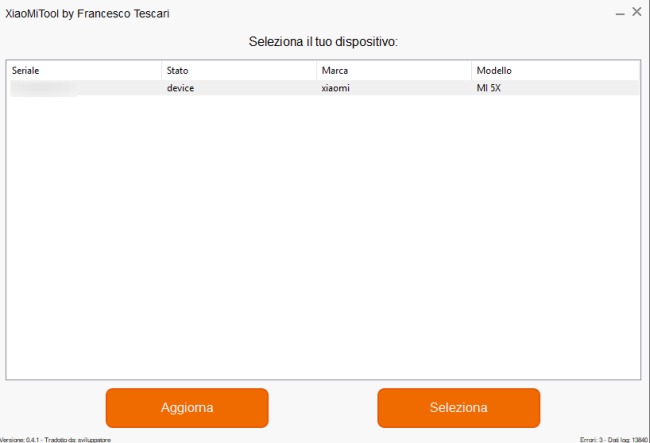This screenshot has width=650, height=443.
Task: Click the XiaoMiTool by Francesco Tescari title
Action: click(x=87, y=14)
